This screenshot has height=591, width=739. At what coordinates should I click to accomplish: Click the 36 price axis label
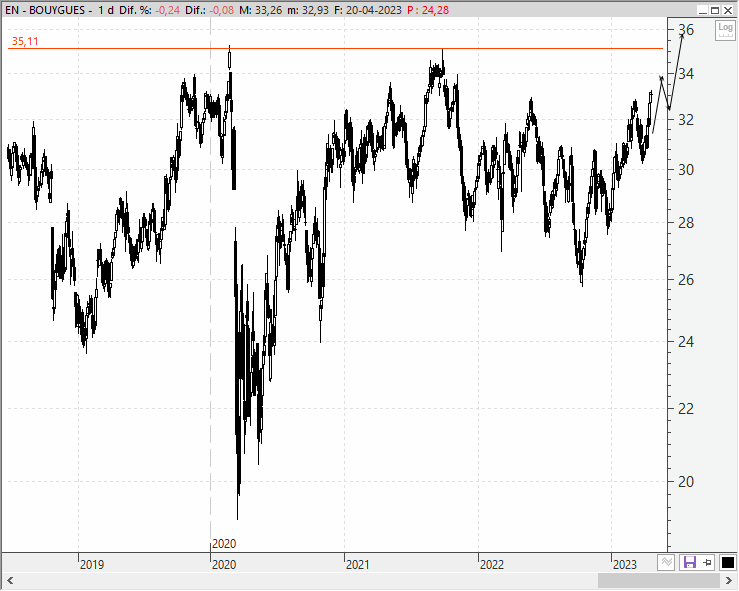tap(686, 30)
